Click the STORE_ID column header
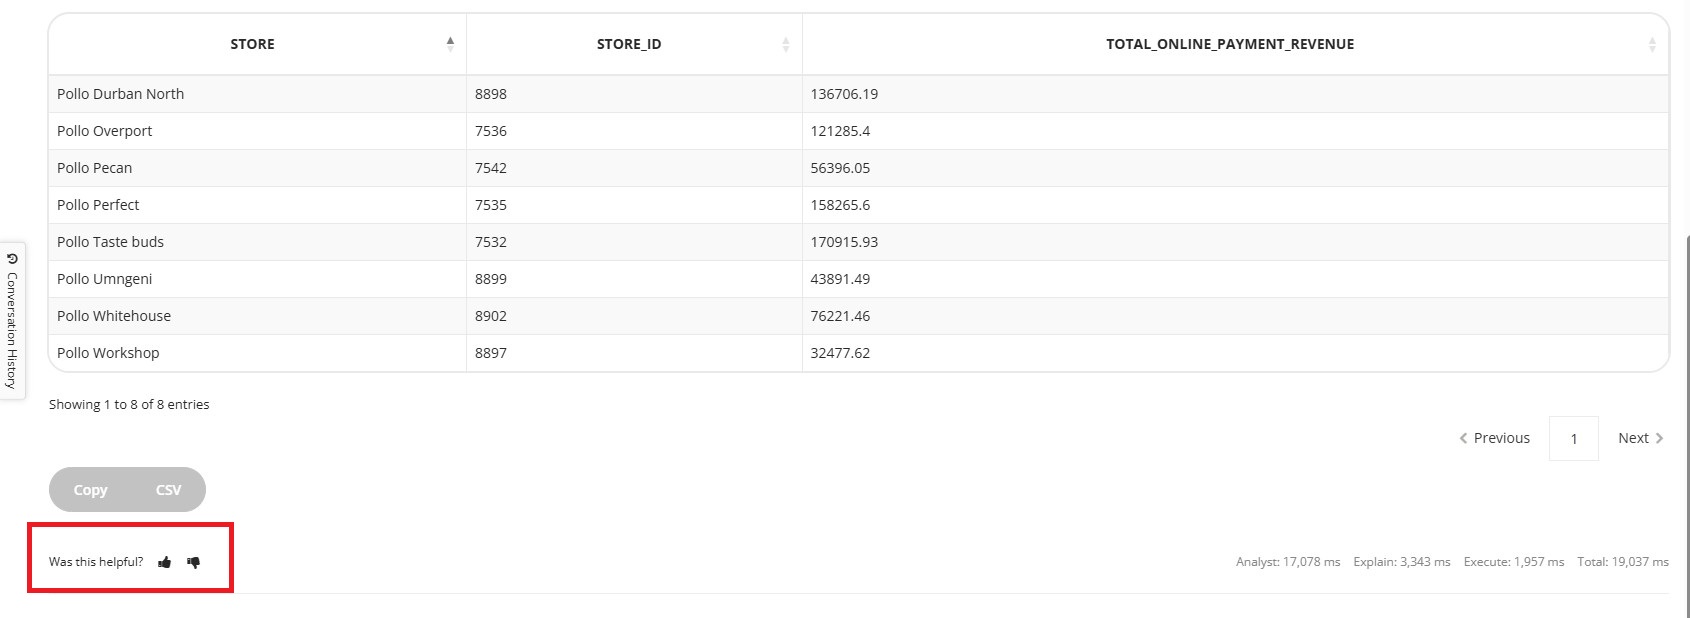Viewport: 1690px width, 618px height. [x=628, y=44]
